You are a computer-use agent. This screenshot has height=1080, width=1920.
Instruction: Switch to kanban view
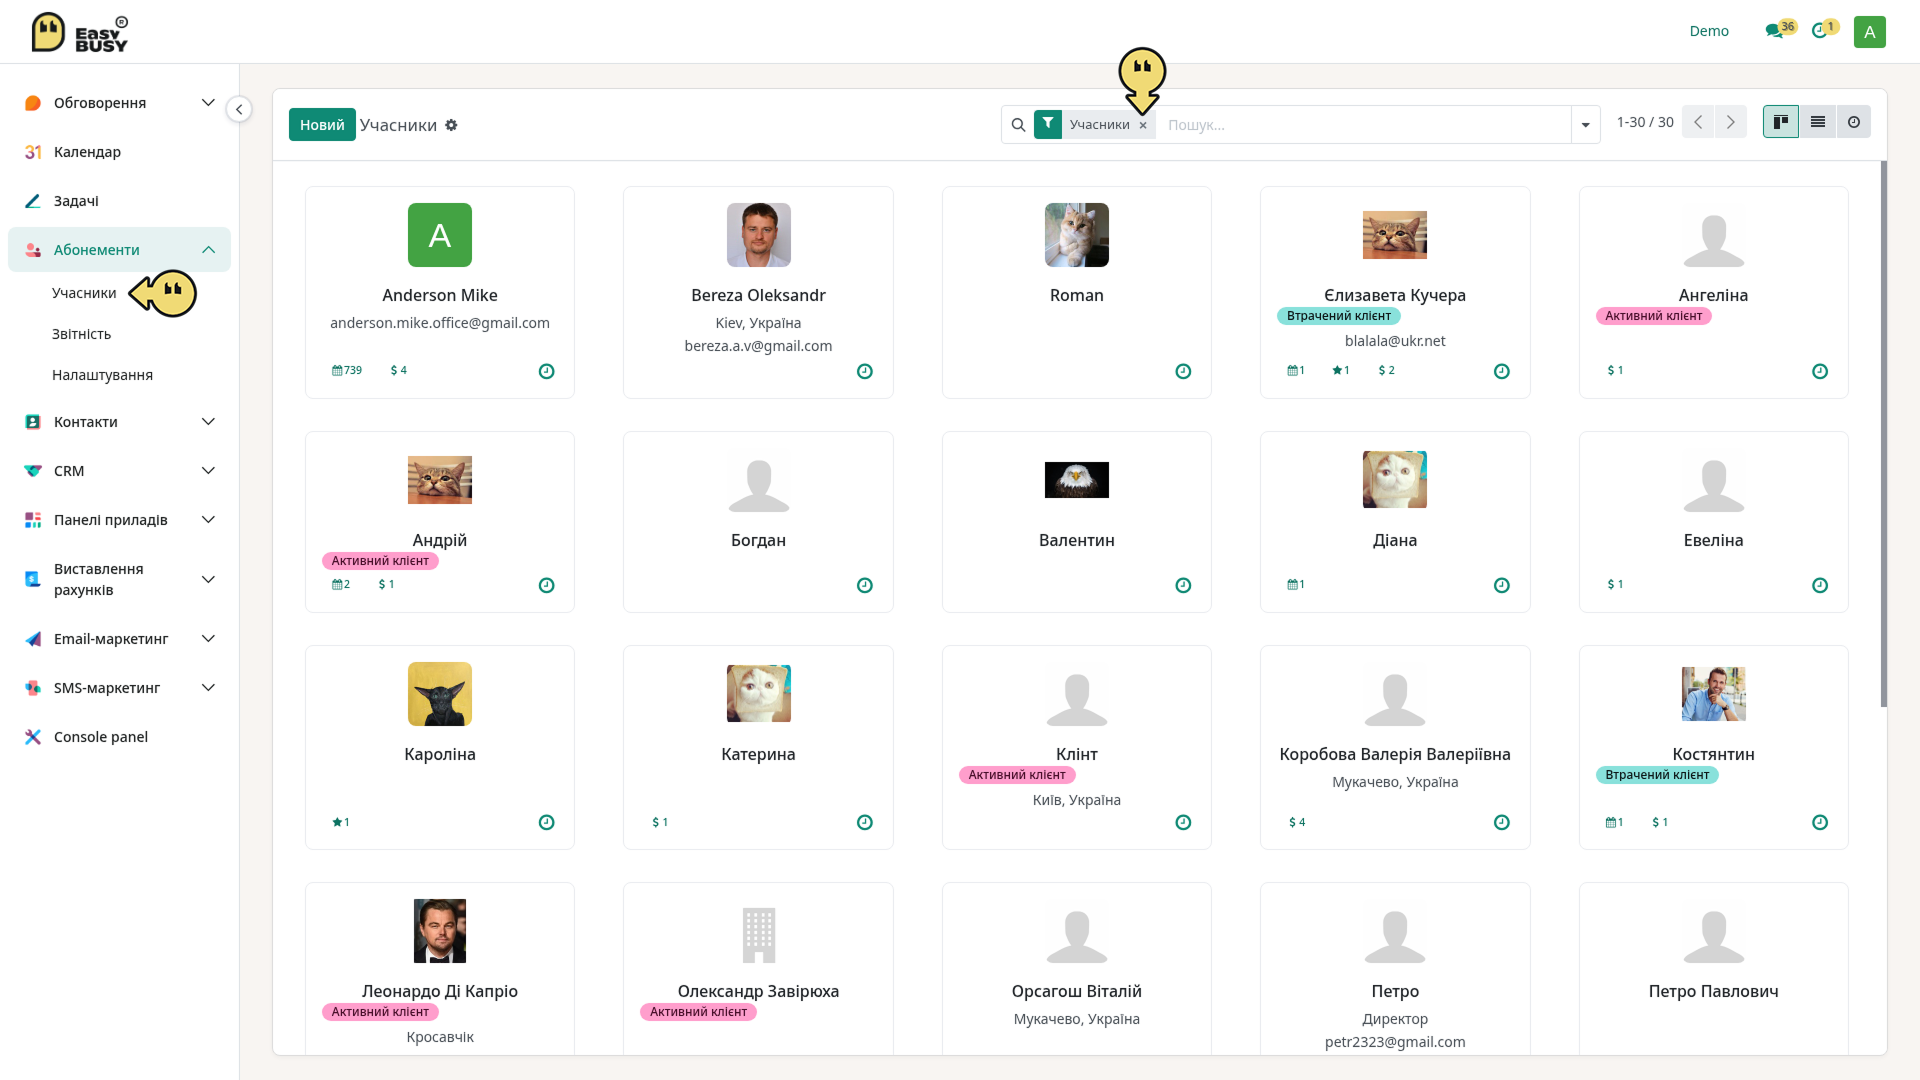(1780, 122)
